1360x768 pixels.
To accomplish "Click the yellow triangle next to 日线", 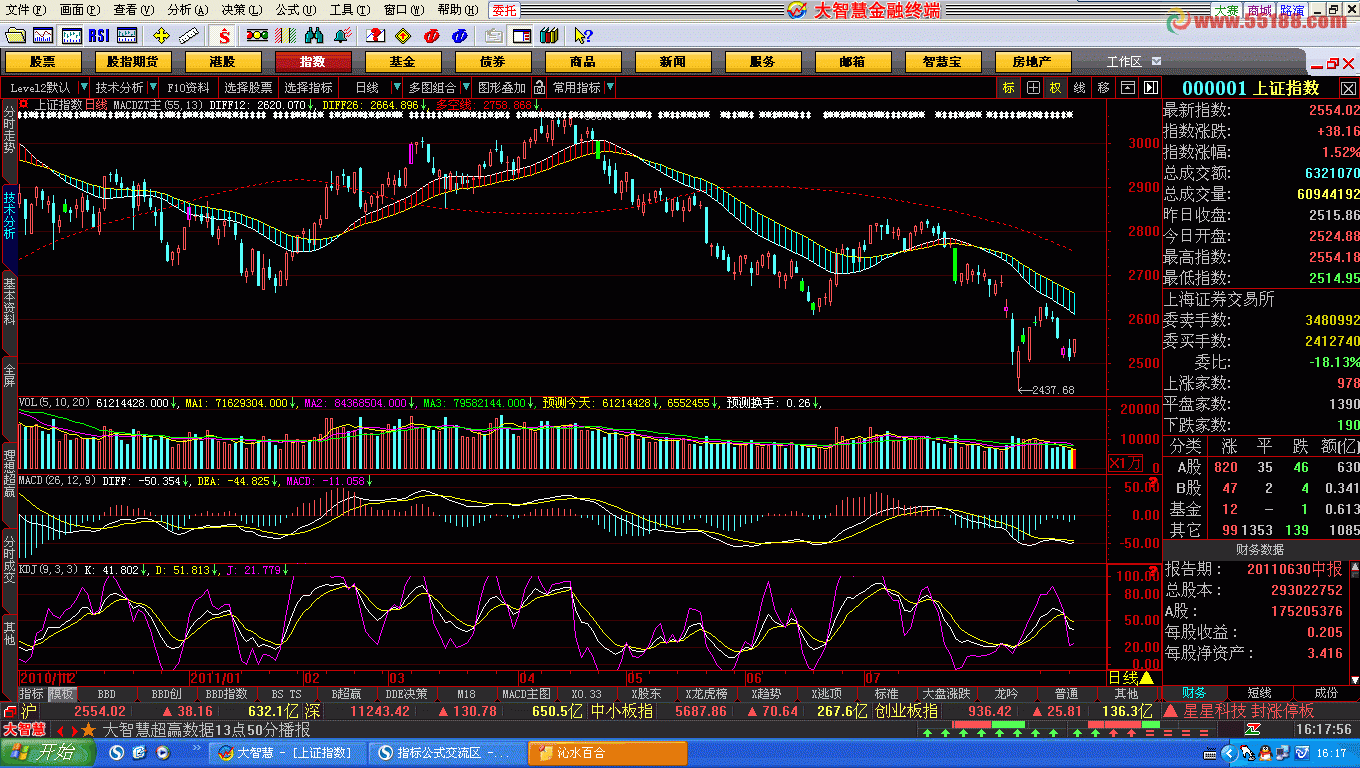I will point(1147,677).
